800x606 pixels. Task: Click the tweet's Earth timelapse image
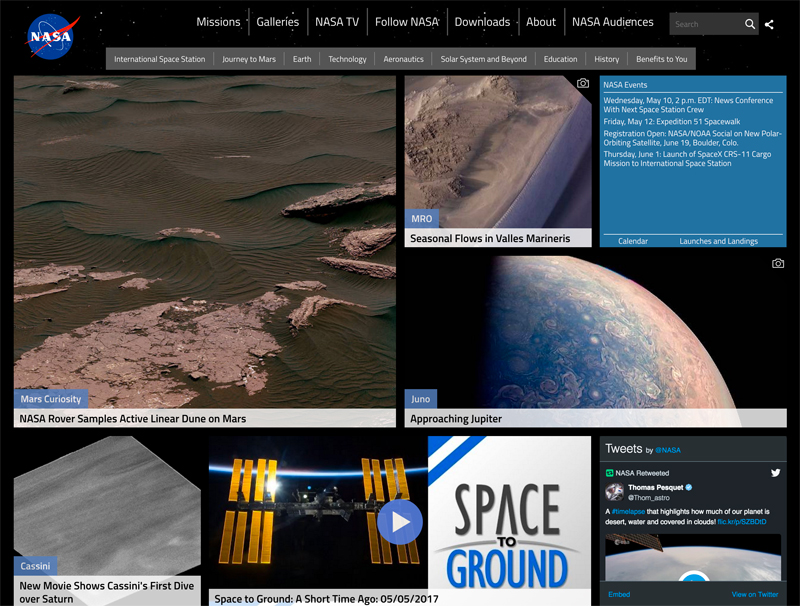point(693,557)
